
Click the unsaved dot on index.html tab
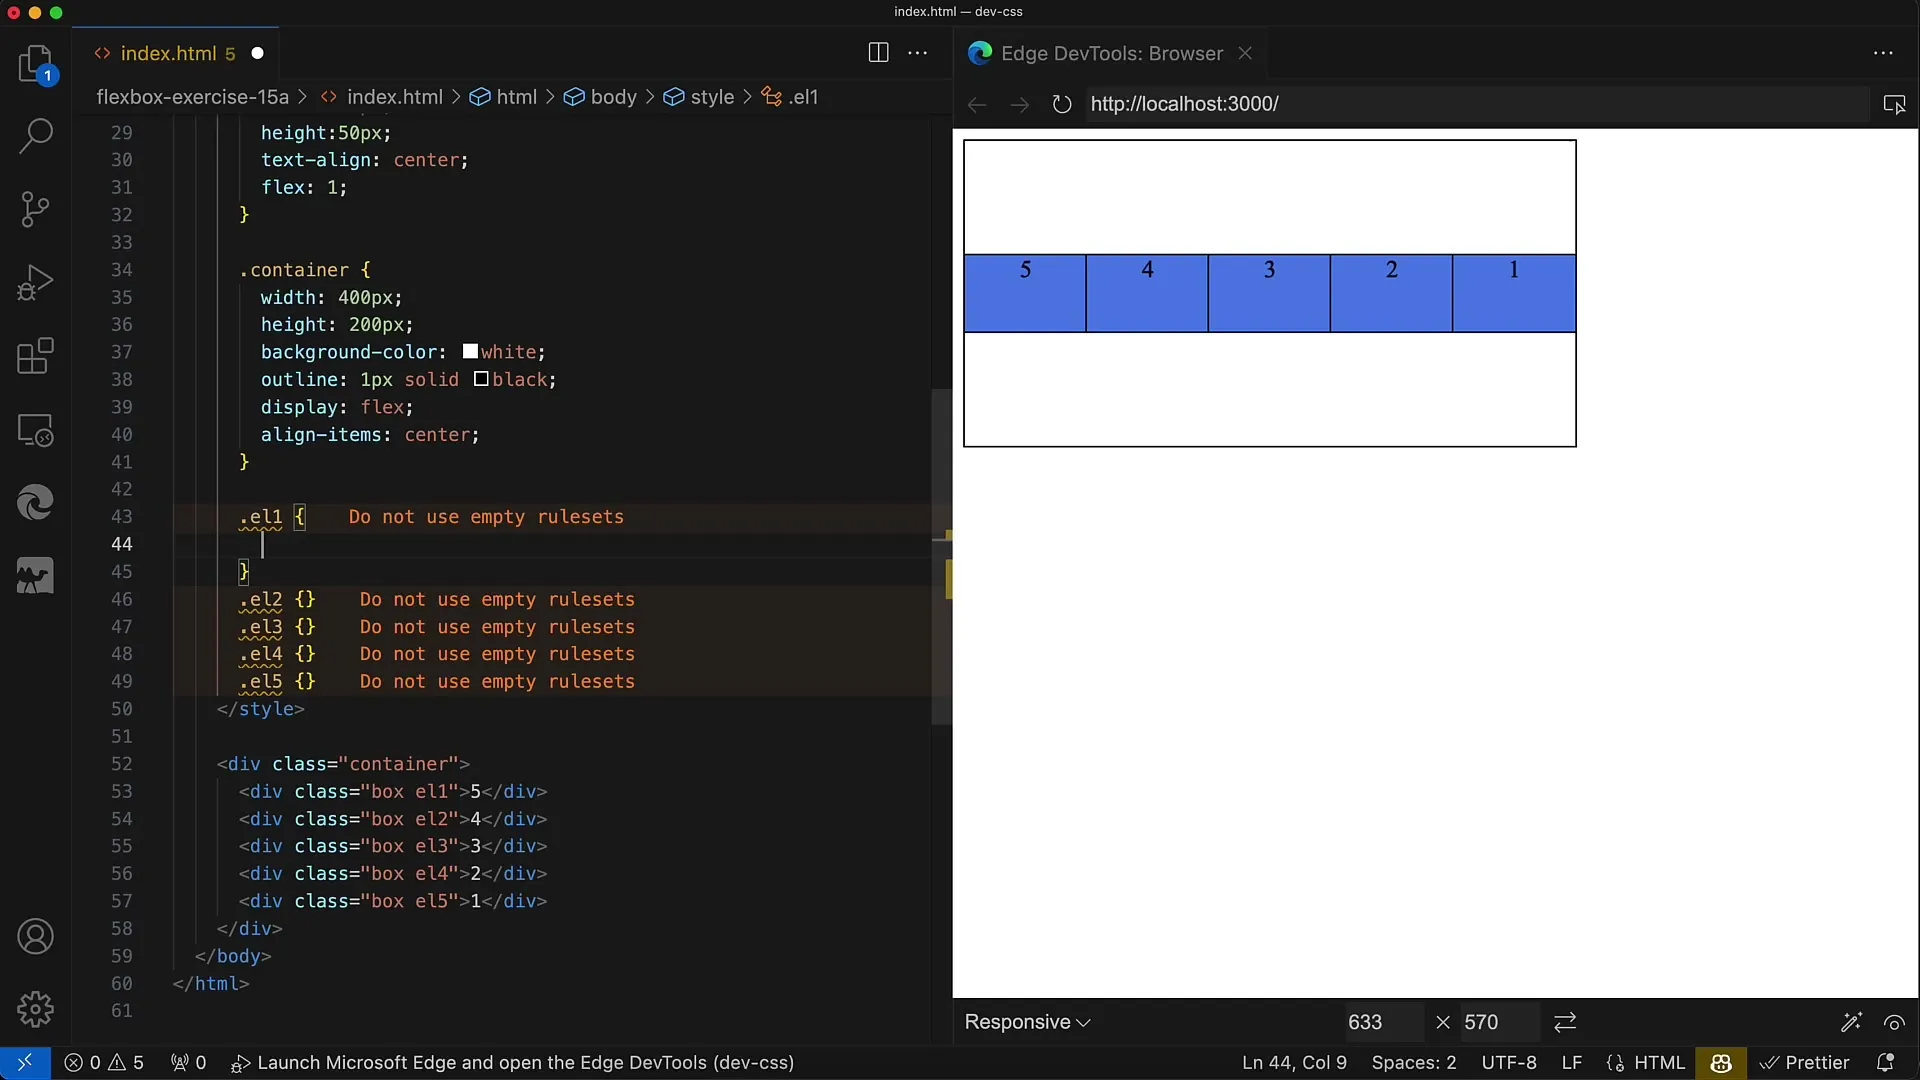click(x=258, y=53)
